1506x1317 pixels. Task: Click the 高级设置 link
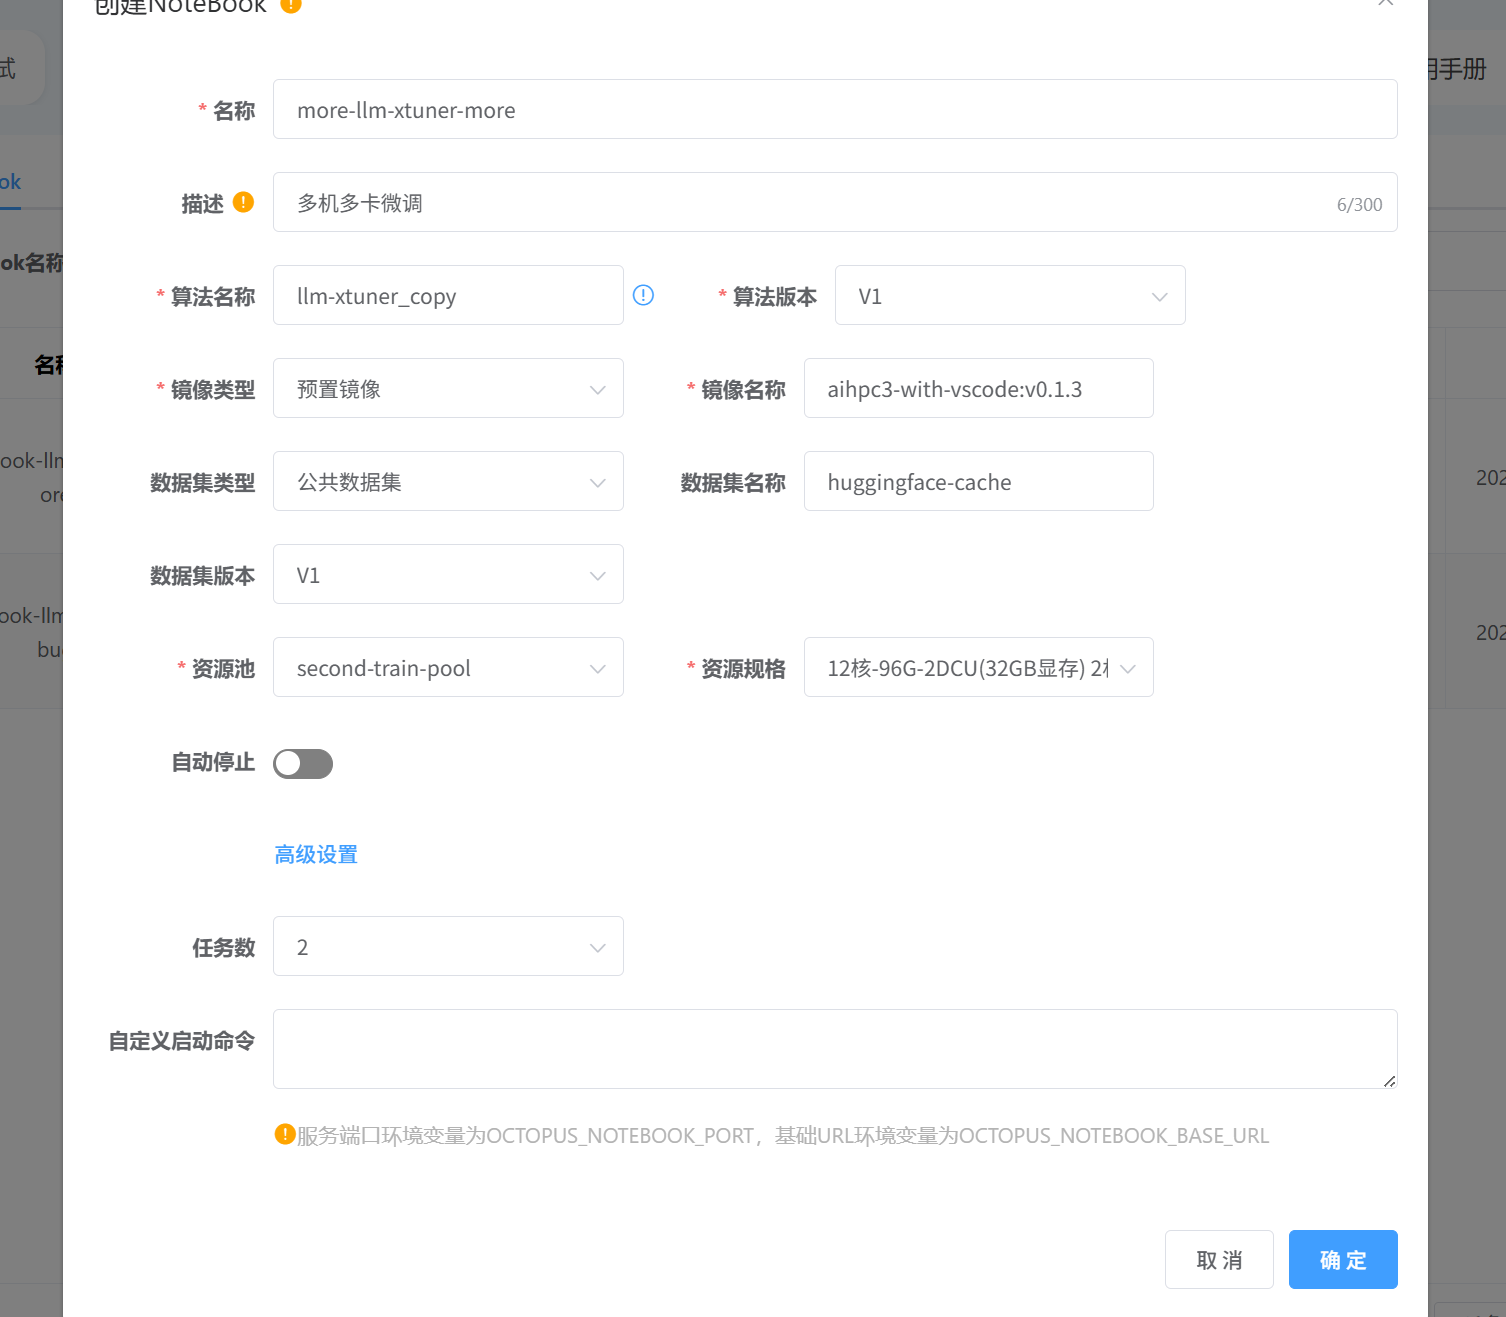pos(316,855)
